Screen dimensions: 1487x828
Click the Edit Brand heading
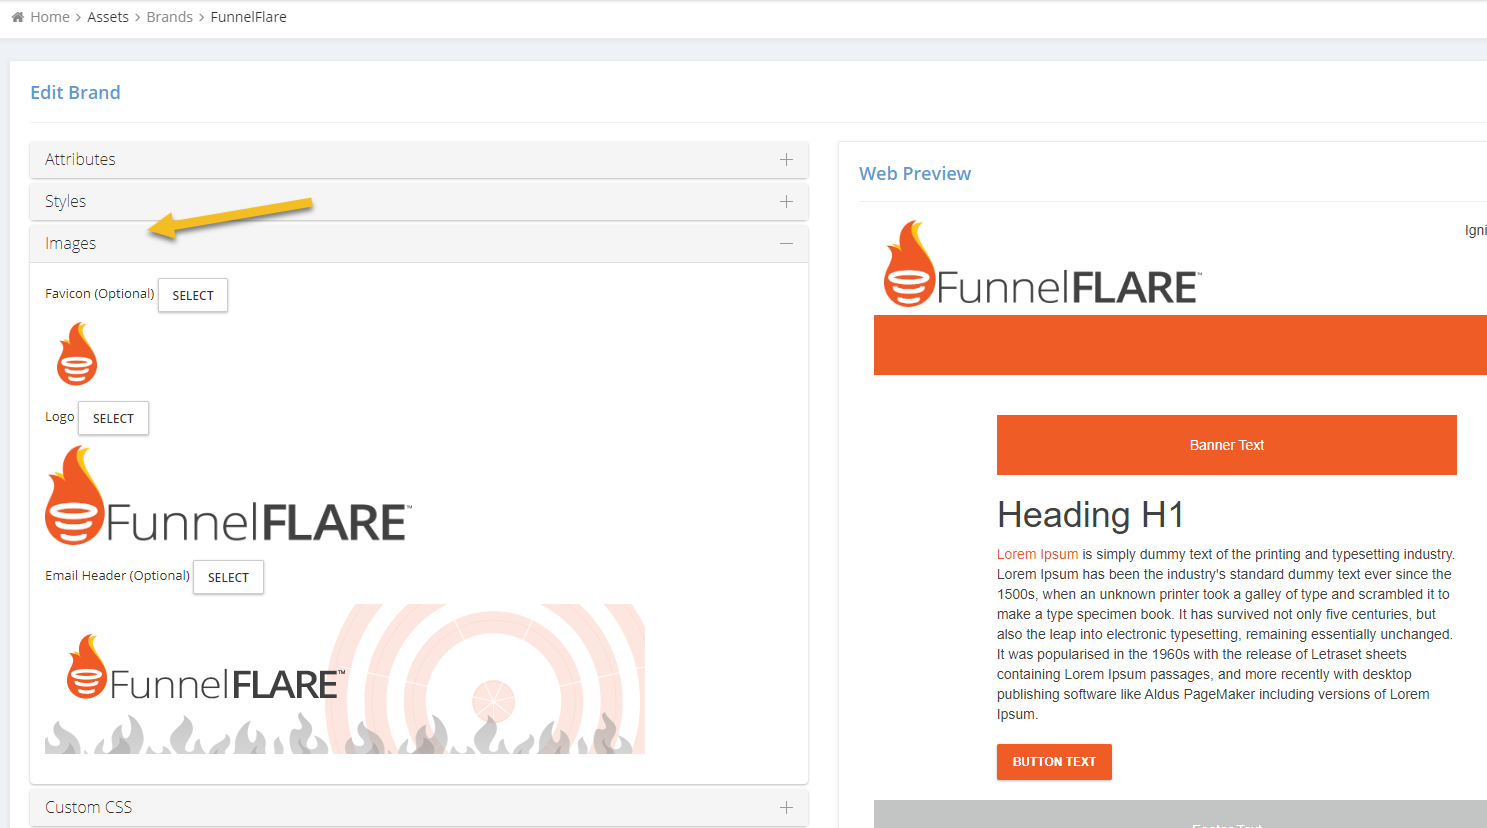coord(75,92)
